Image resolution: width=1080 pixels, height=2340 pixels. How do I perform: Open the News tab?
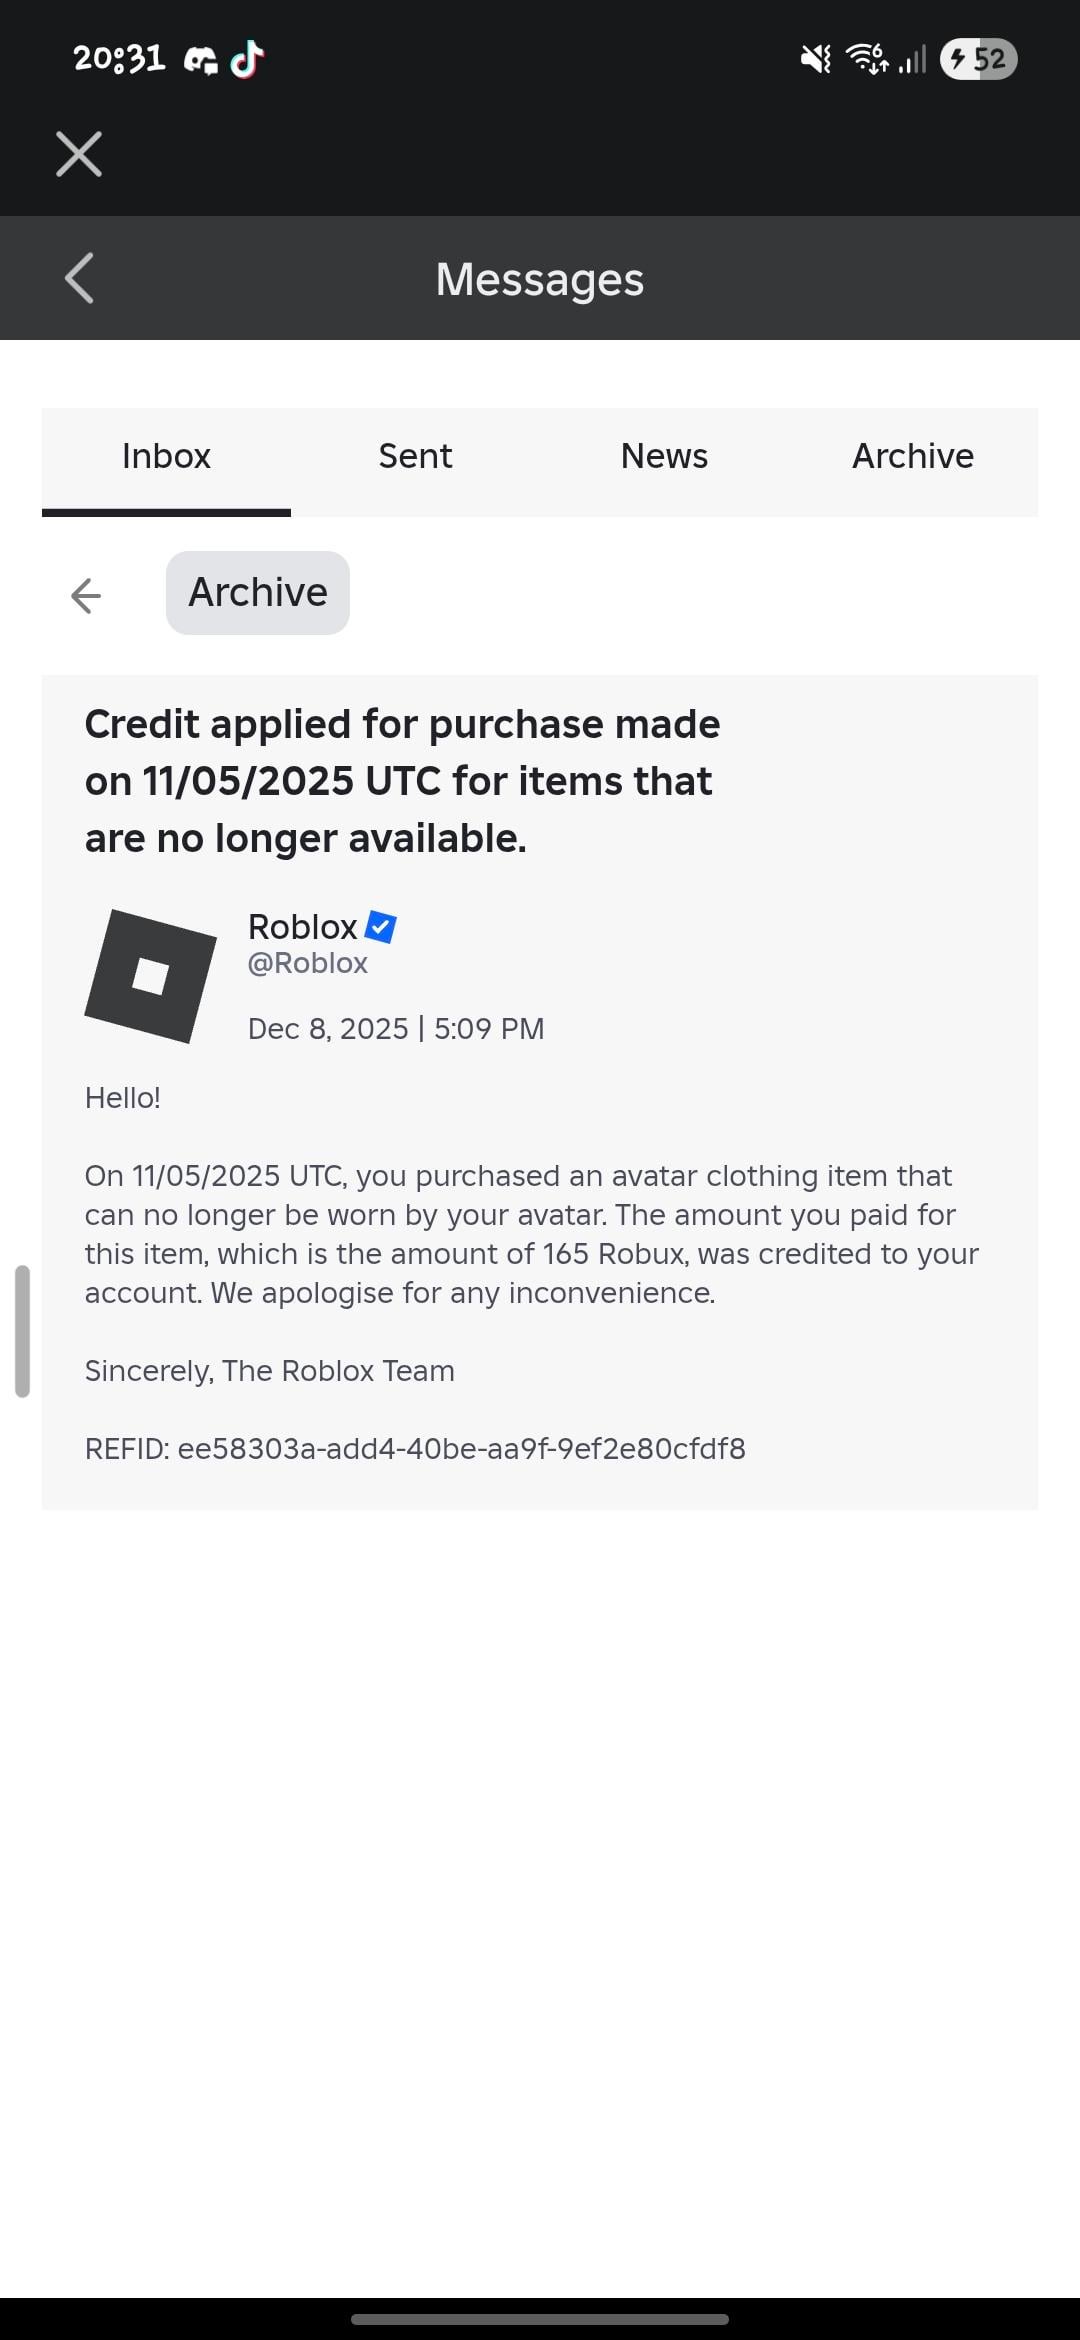pos(664,456)
